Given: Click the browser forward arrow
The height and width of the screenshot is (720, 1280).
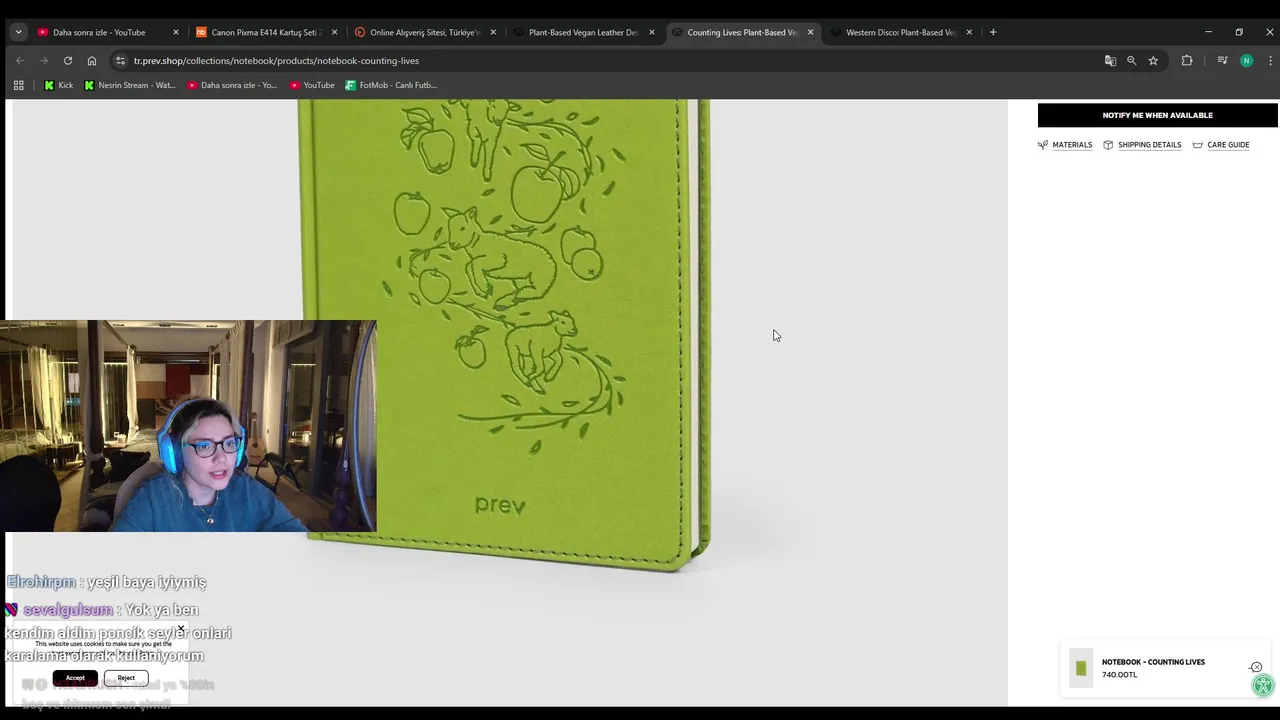Looking at the screenshot, I should (x=43, y=60).
